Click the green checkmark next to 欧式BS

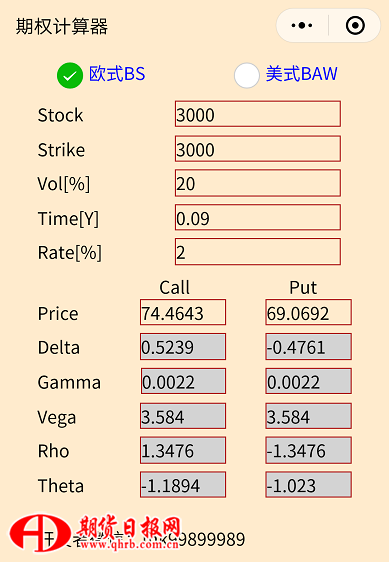(70, 76)
